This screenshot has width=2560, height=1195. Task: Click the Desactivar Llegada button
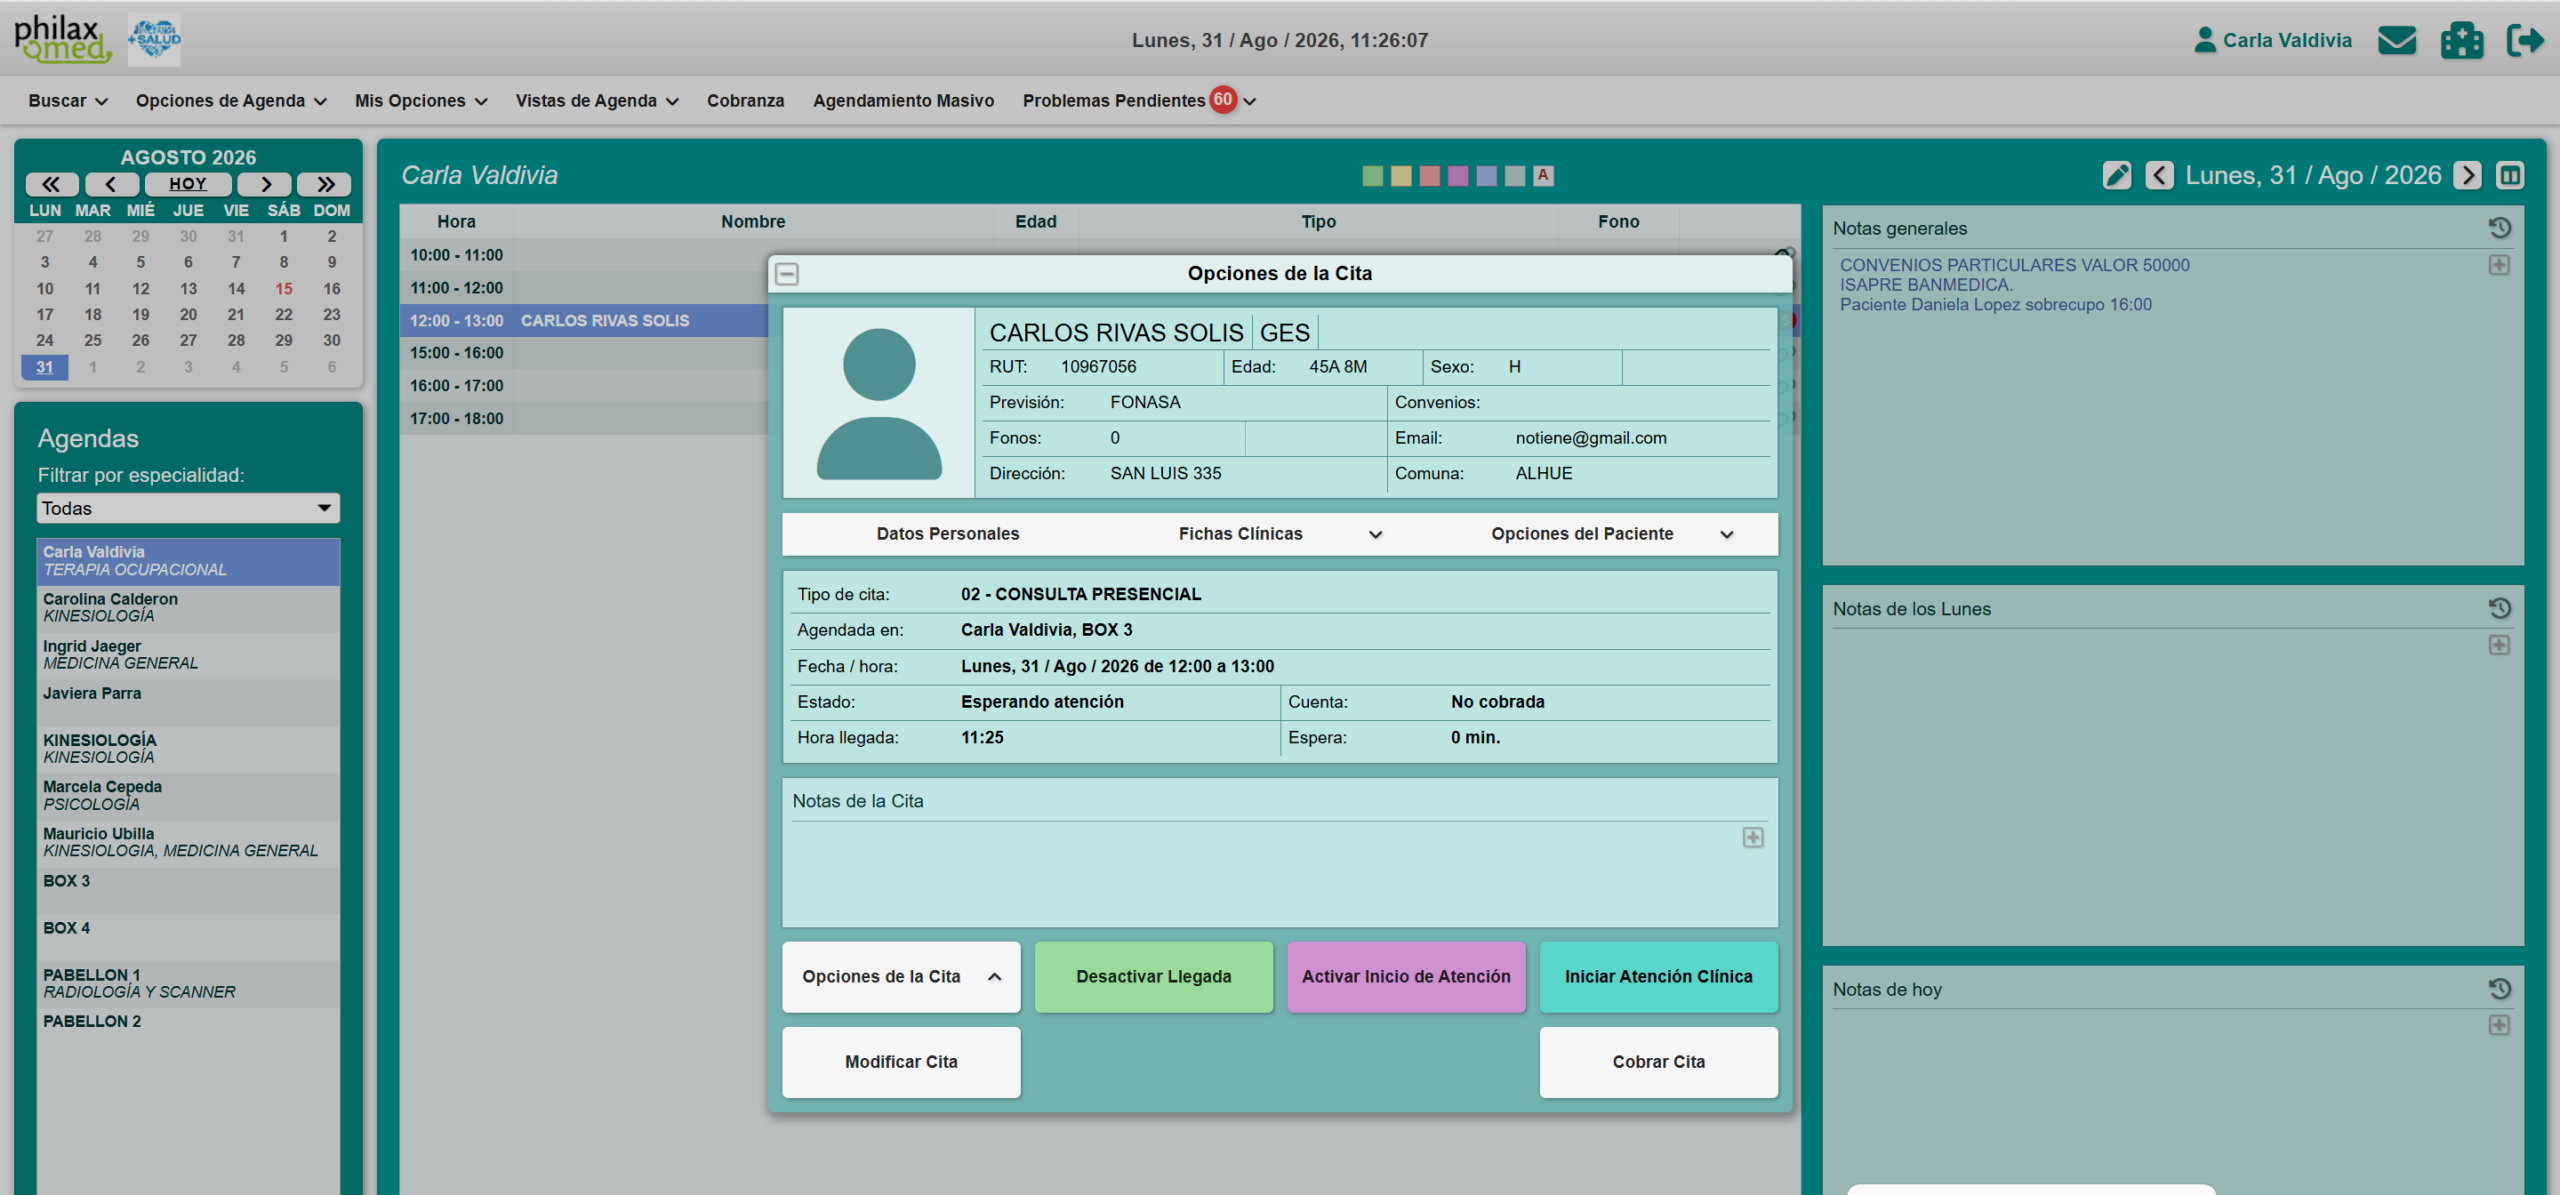point(1153,977)
